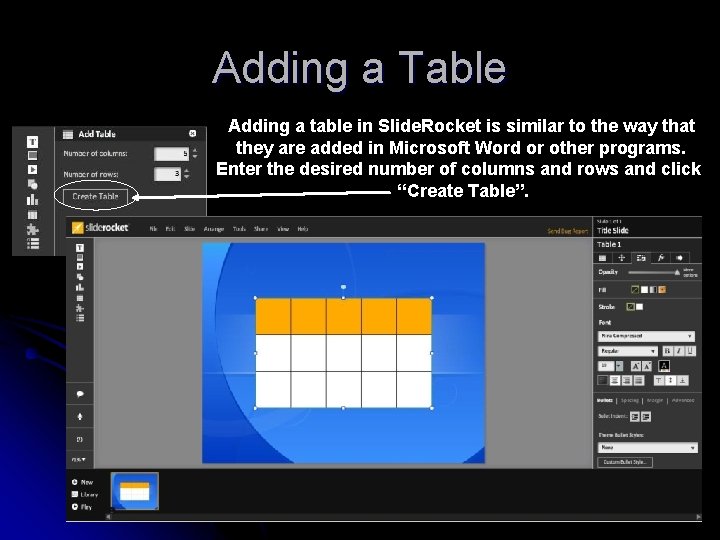The width and height of the screenshot is (720, 540).
Task: Open table properties tab icon
Action: coord(602,258)
